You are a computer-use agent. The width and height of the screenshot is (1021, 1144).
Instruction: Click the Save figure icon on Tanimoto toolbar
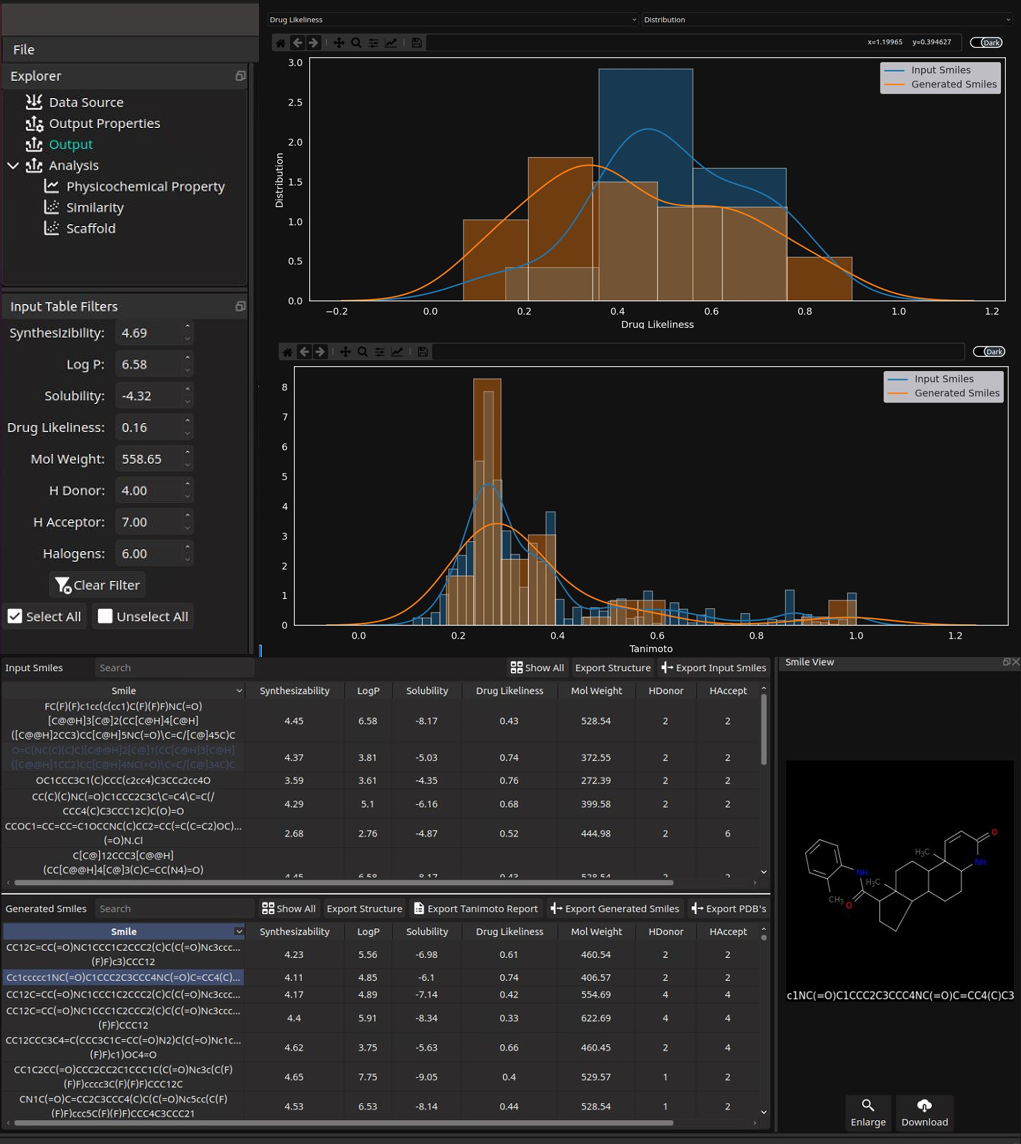422,351
